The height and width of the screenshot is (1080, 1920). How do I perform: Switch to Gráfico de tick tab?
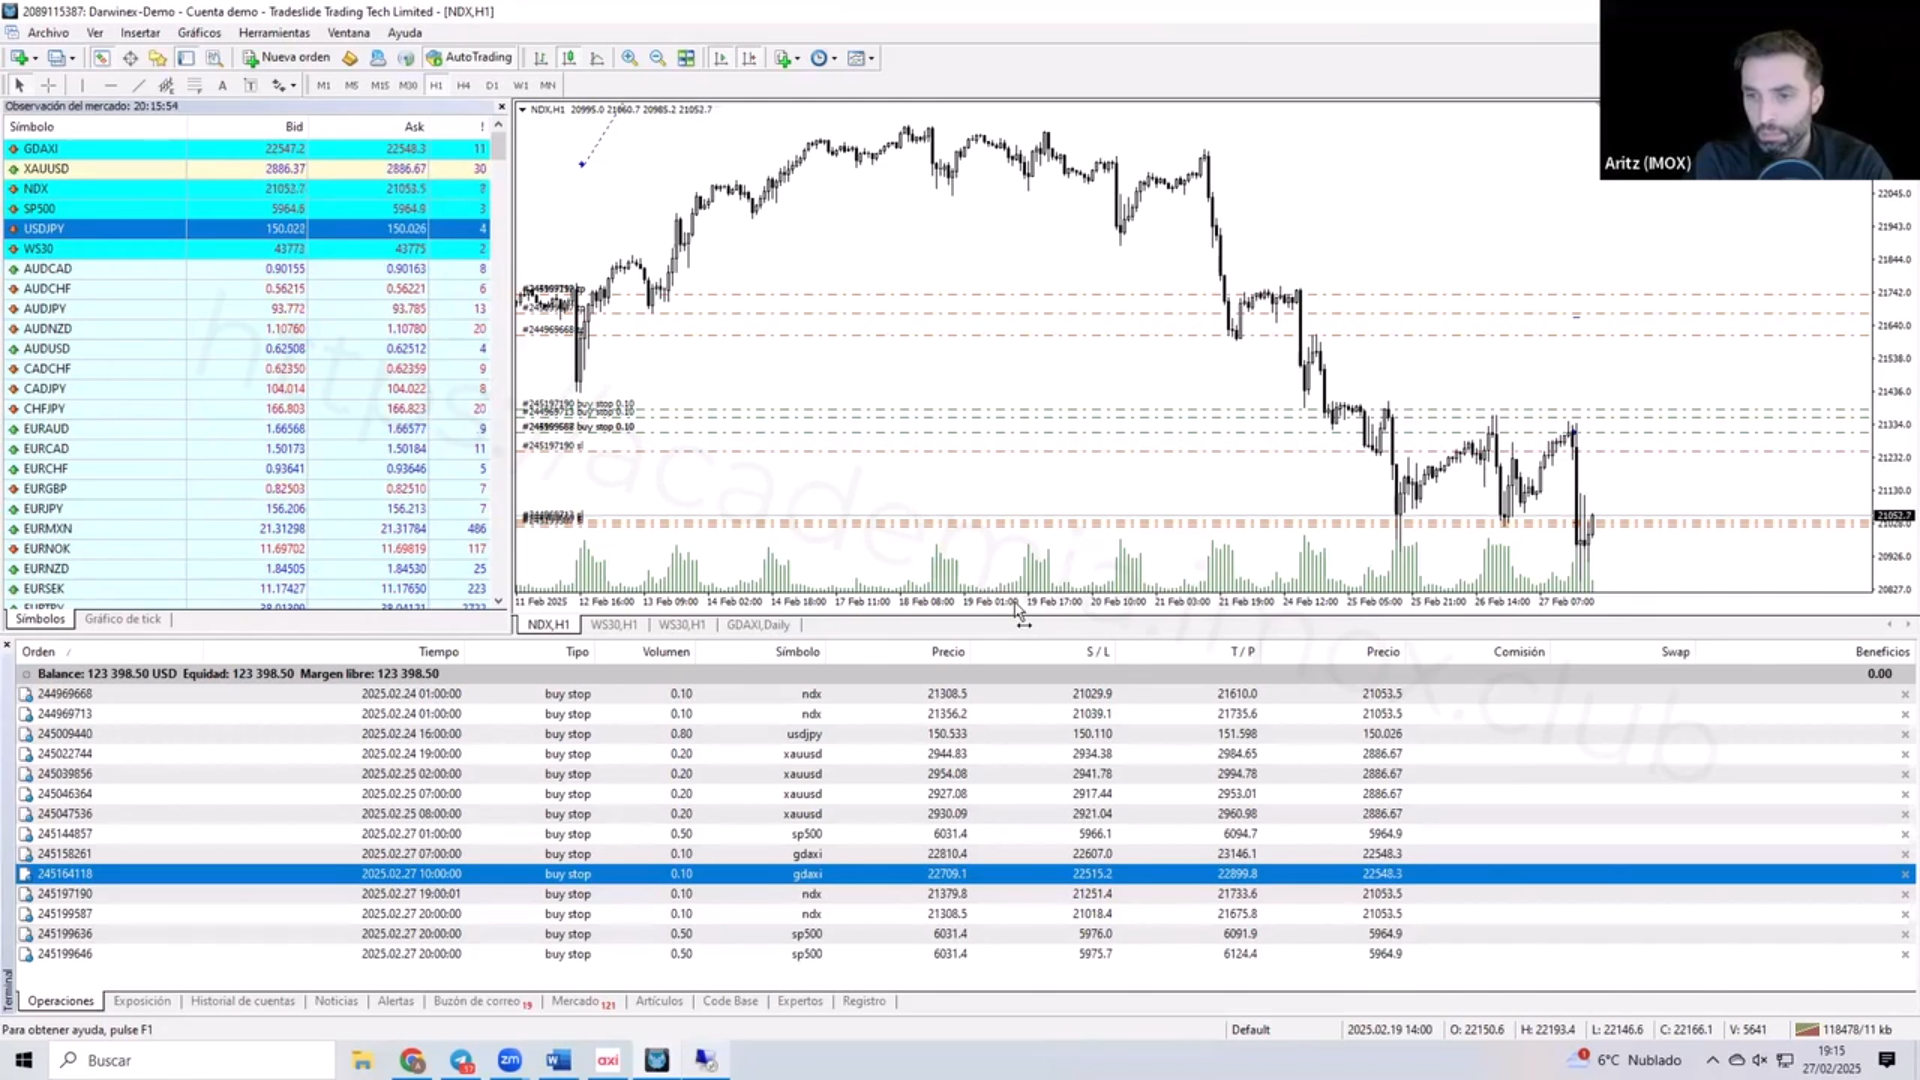123,619
